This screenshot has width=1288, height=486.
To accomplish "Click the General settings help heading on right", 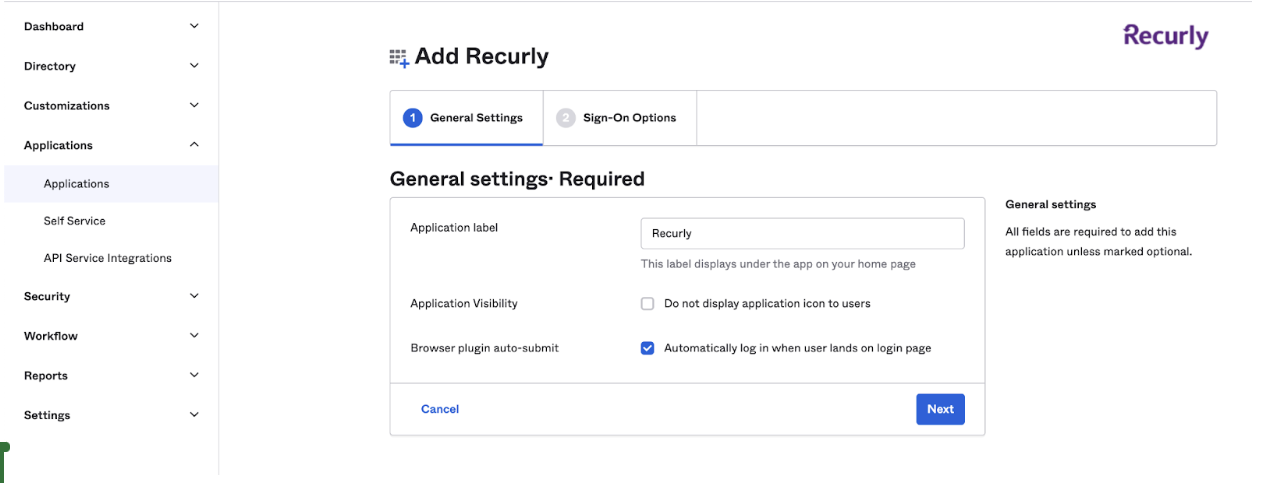I will click(x=1050, y=204).
